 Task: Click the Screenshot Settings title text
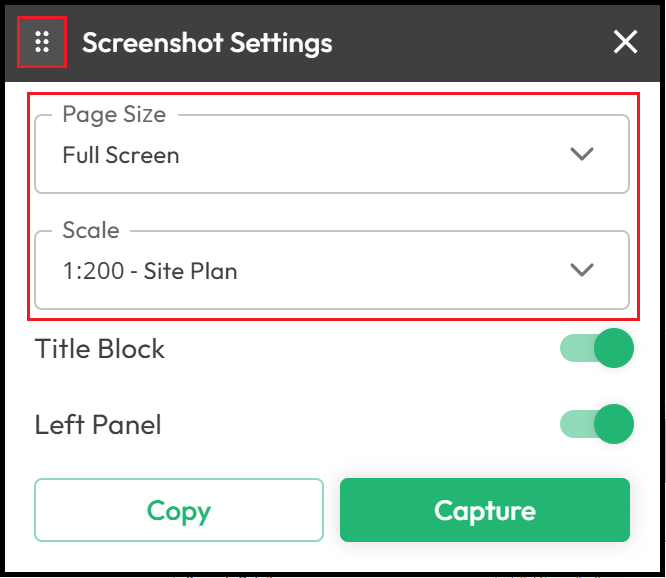pyautogui.click(x=207, y=43)
